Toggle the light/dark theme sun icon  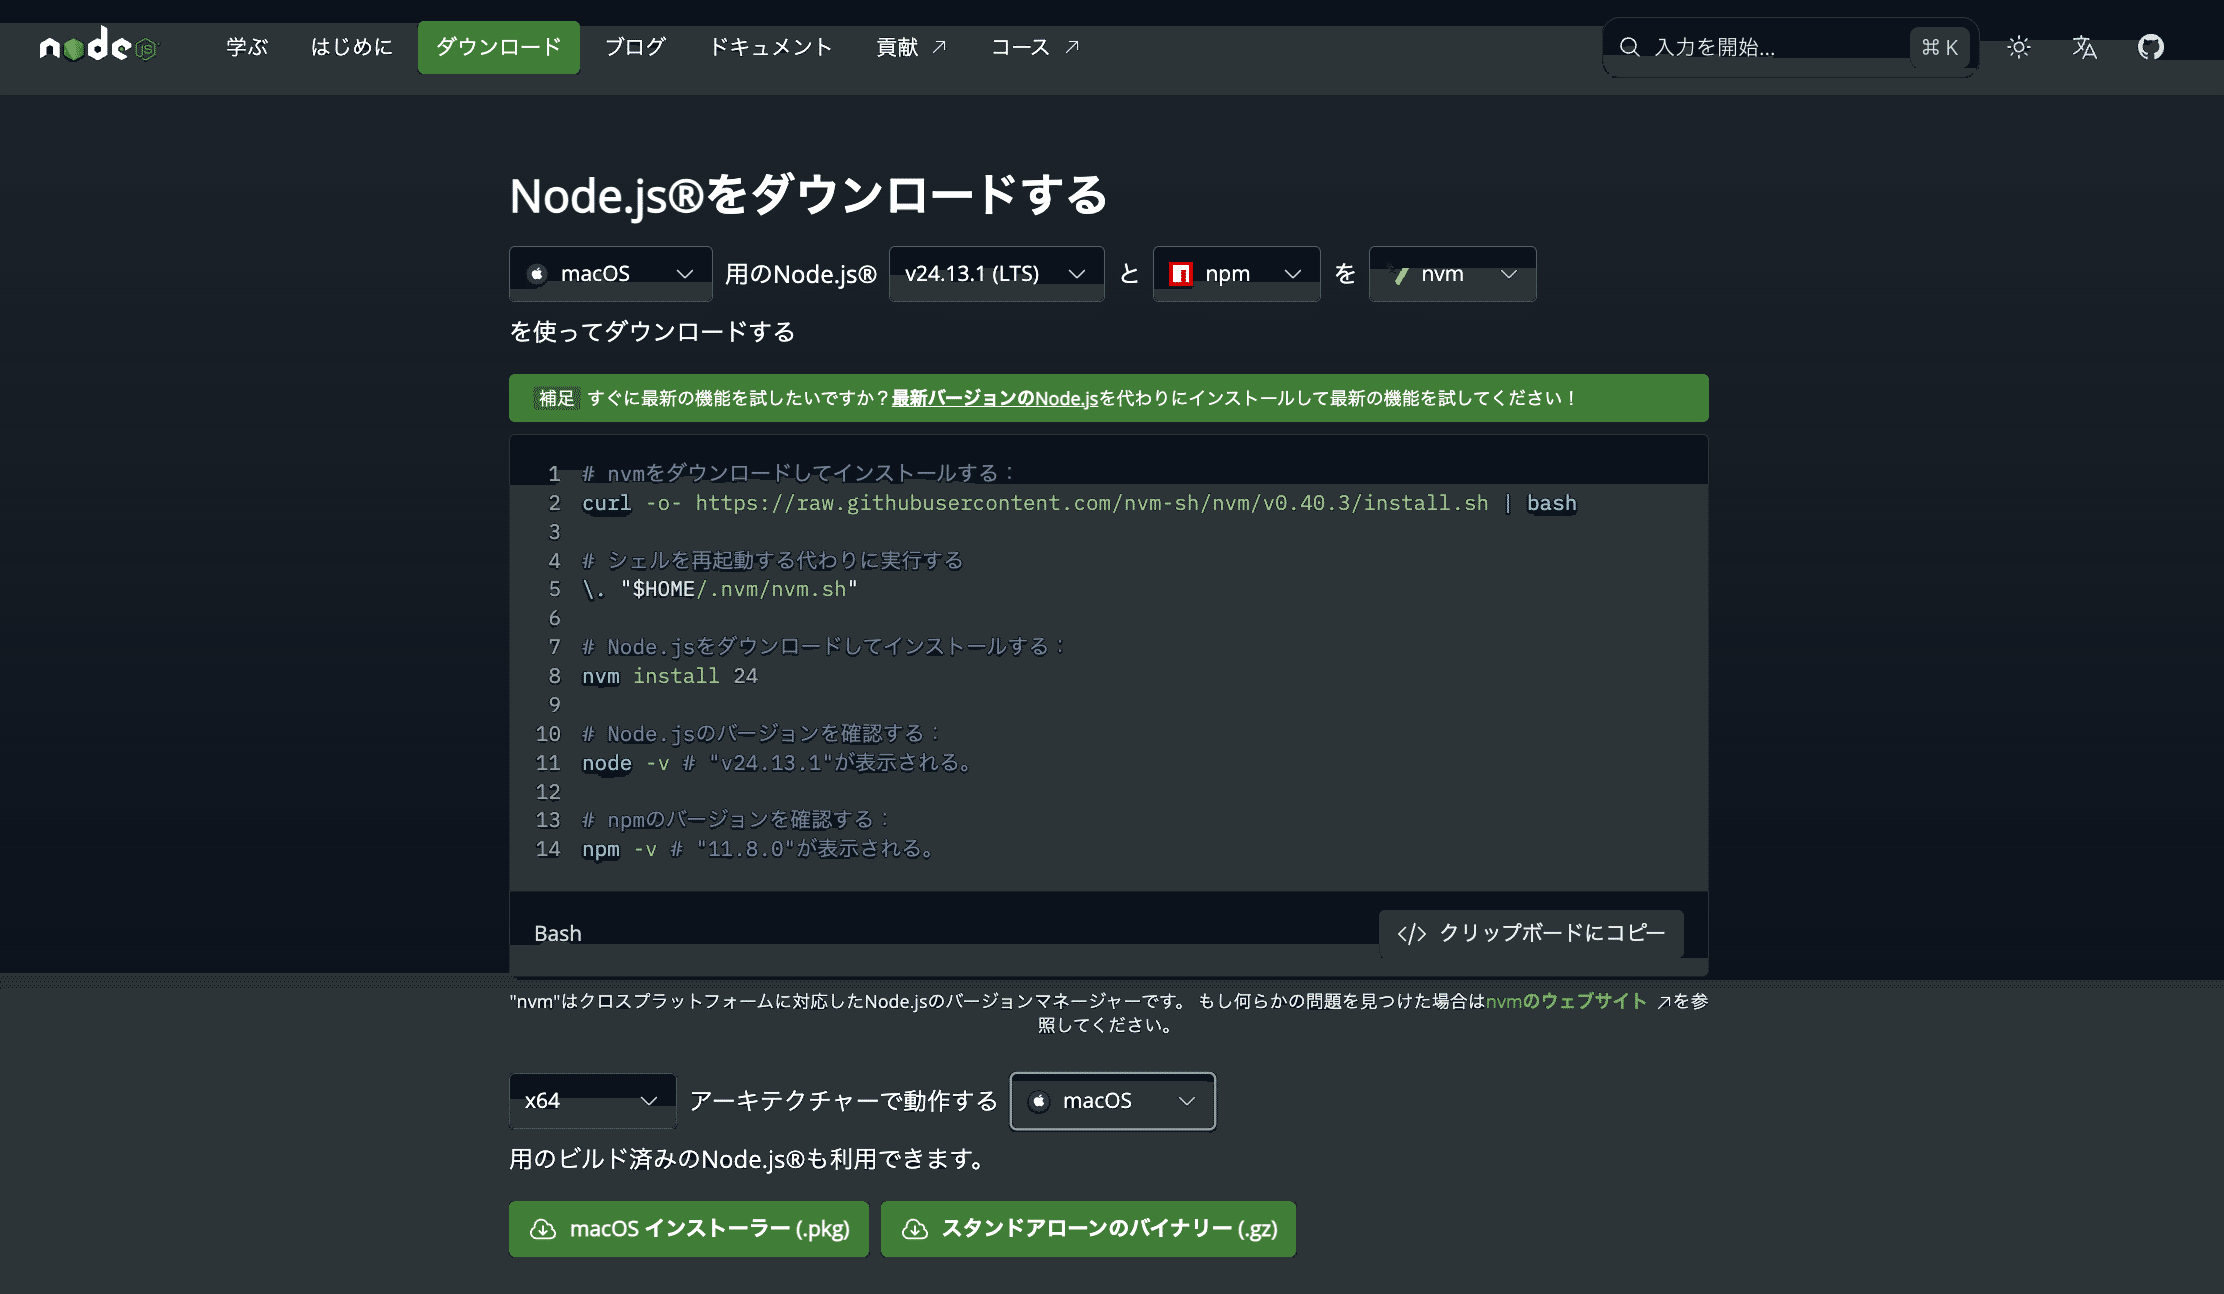pos(2018,47)
